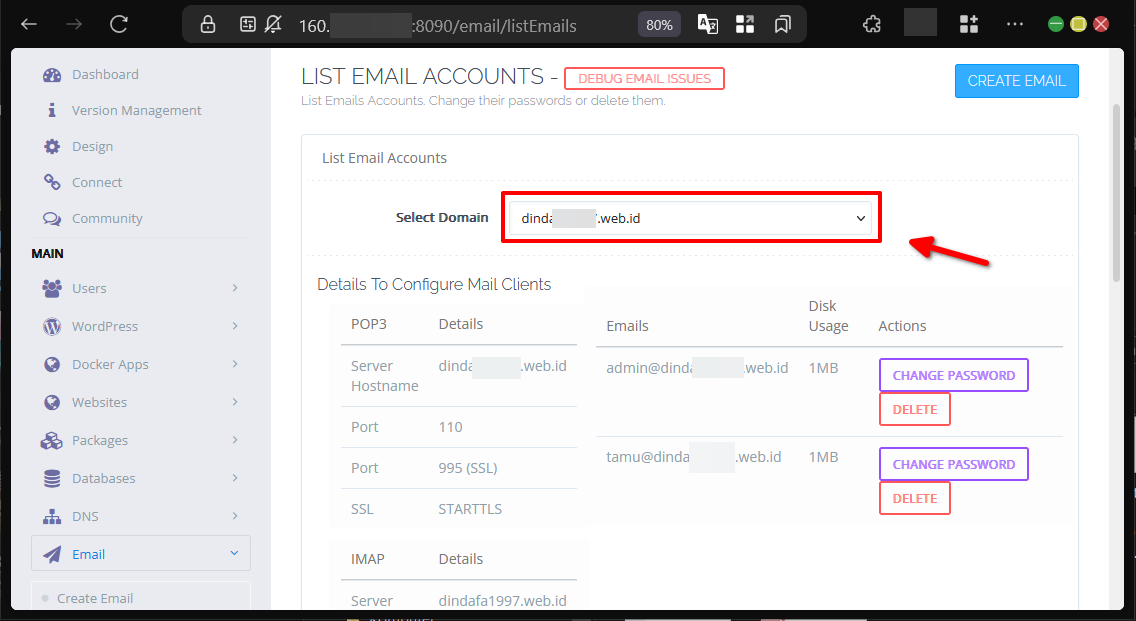Click the Dashboard icon in sidebar
The width and height of the screenshot is (1136, 621).
(x=52, y=75)
